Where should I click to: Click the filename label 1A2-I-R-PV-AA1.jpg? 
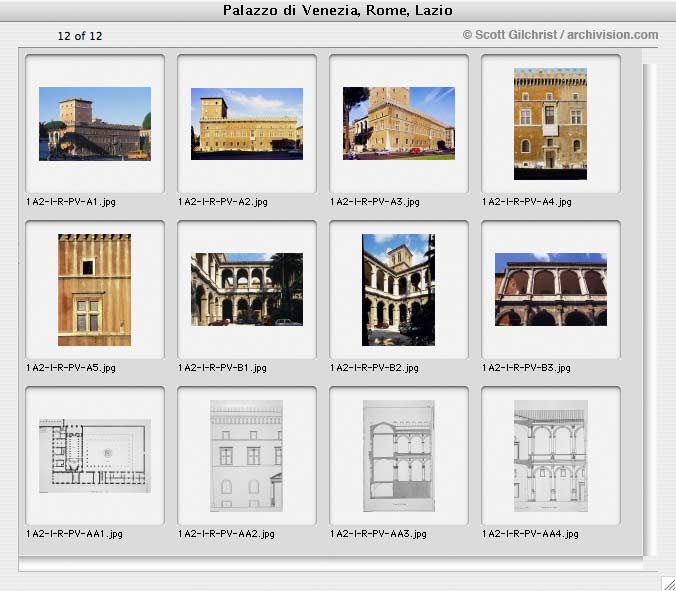pyautogui.click(x=74, y=534)
